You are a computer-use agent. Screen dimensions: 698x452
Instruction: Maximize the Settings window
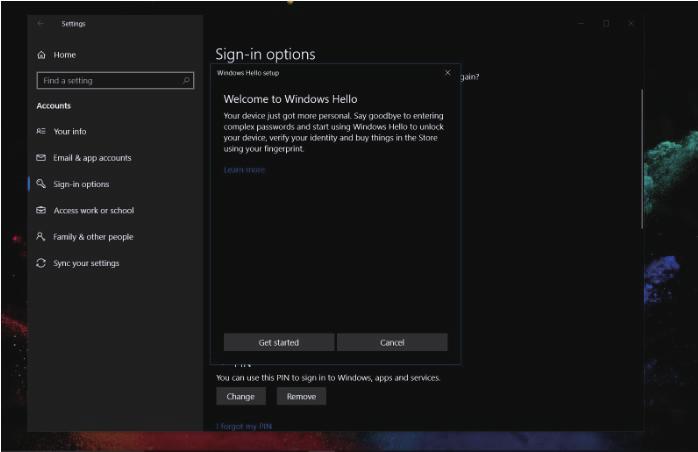click(606, 23)
